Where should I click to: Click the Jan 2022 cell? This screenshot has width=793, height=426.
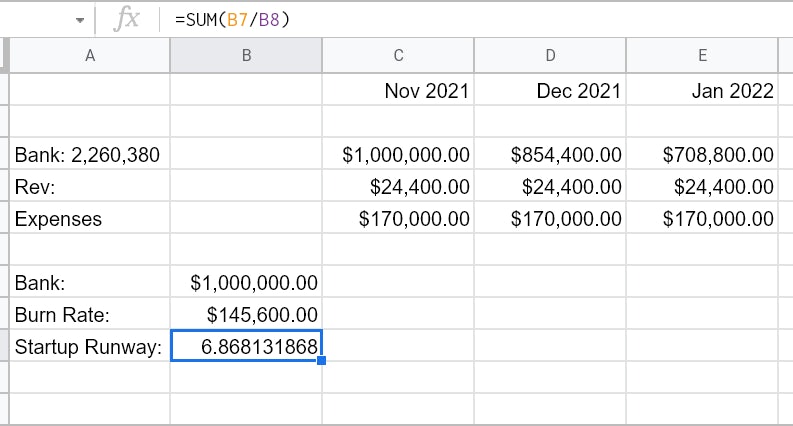click(x=704, y=91)
